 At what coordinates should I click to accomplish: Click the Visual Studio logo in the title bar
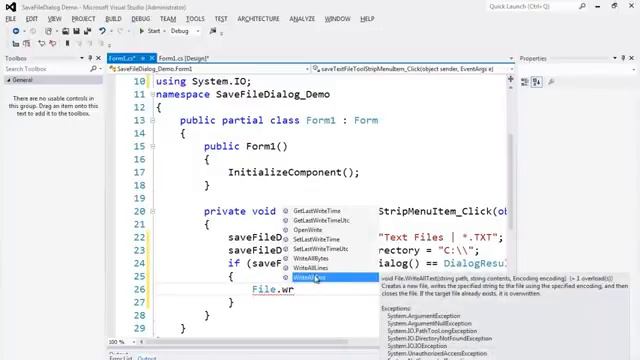click(11, 7)
